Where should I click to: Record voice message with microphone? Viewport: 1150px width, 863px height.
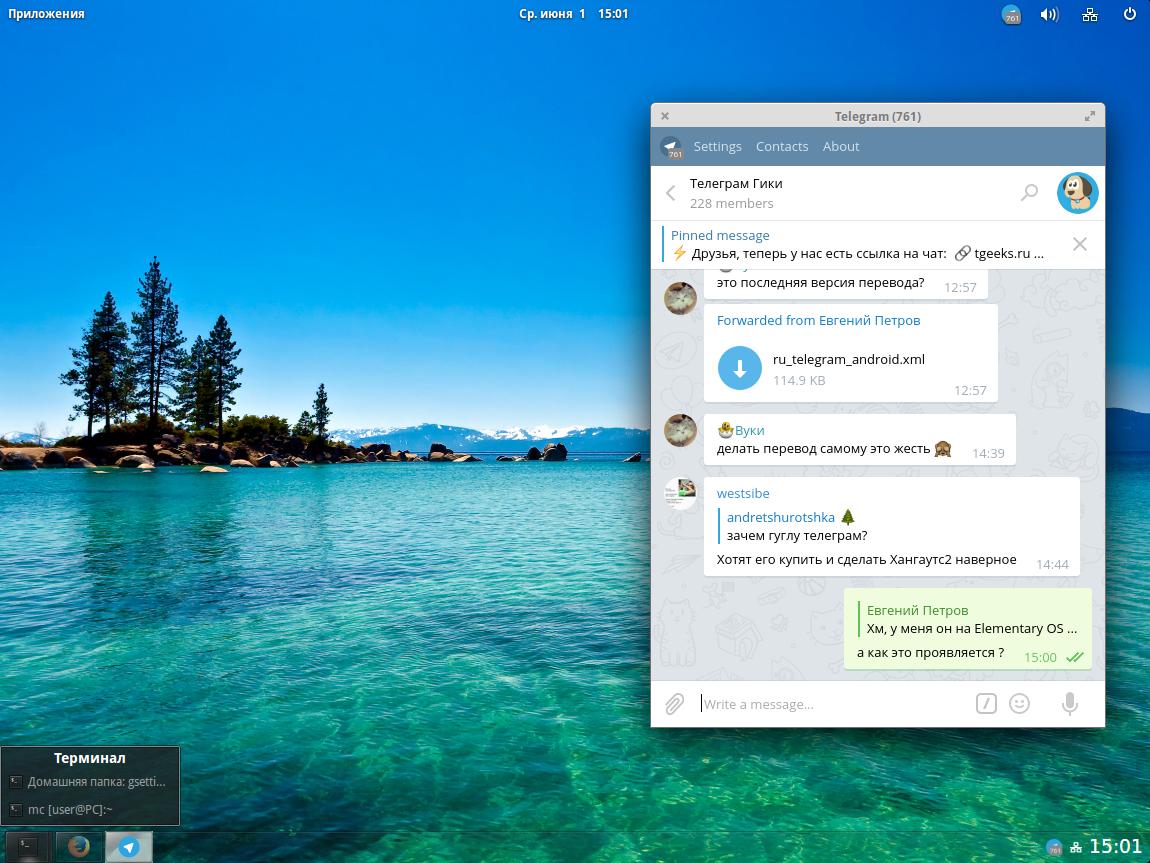1070,704
